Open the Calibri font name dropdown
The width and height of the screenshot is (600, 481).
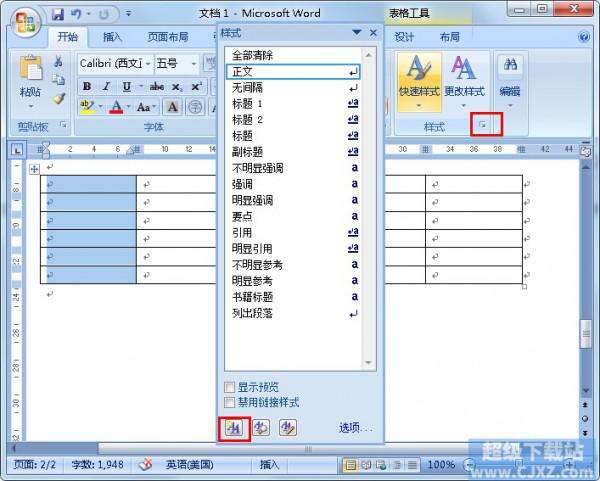(148, 64)
